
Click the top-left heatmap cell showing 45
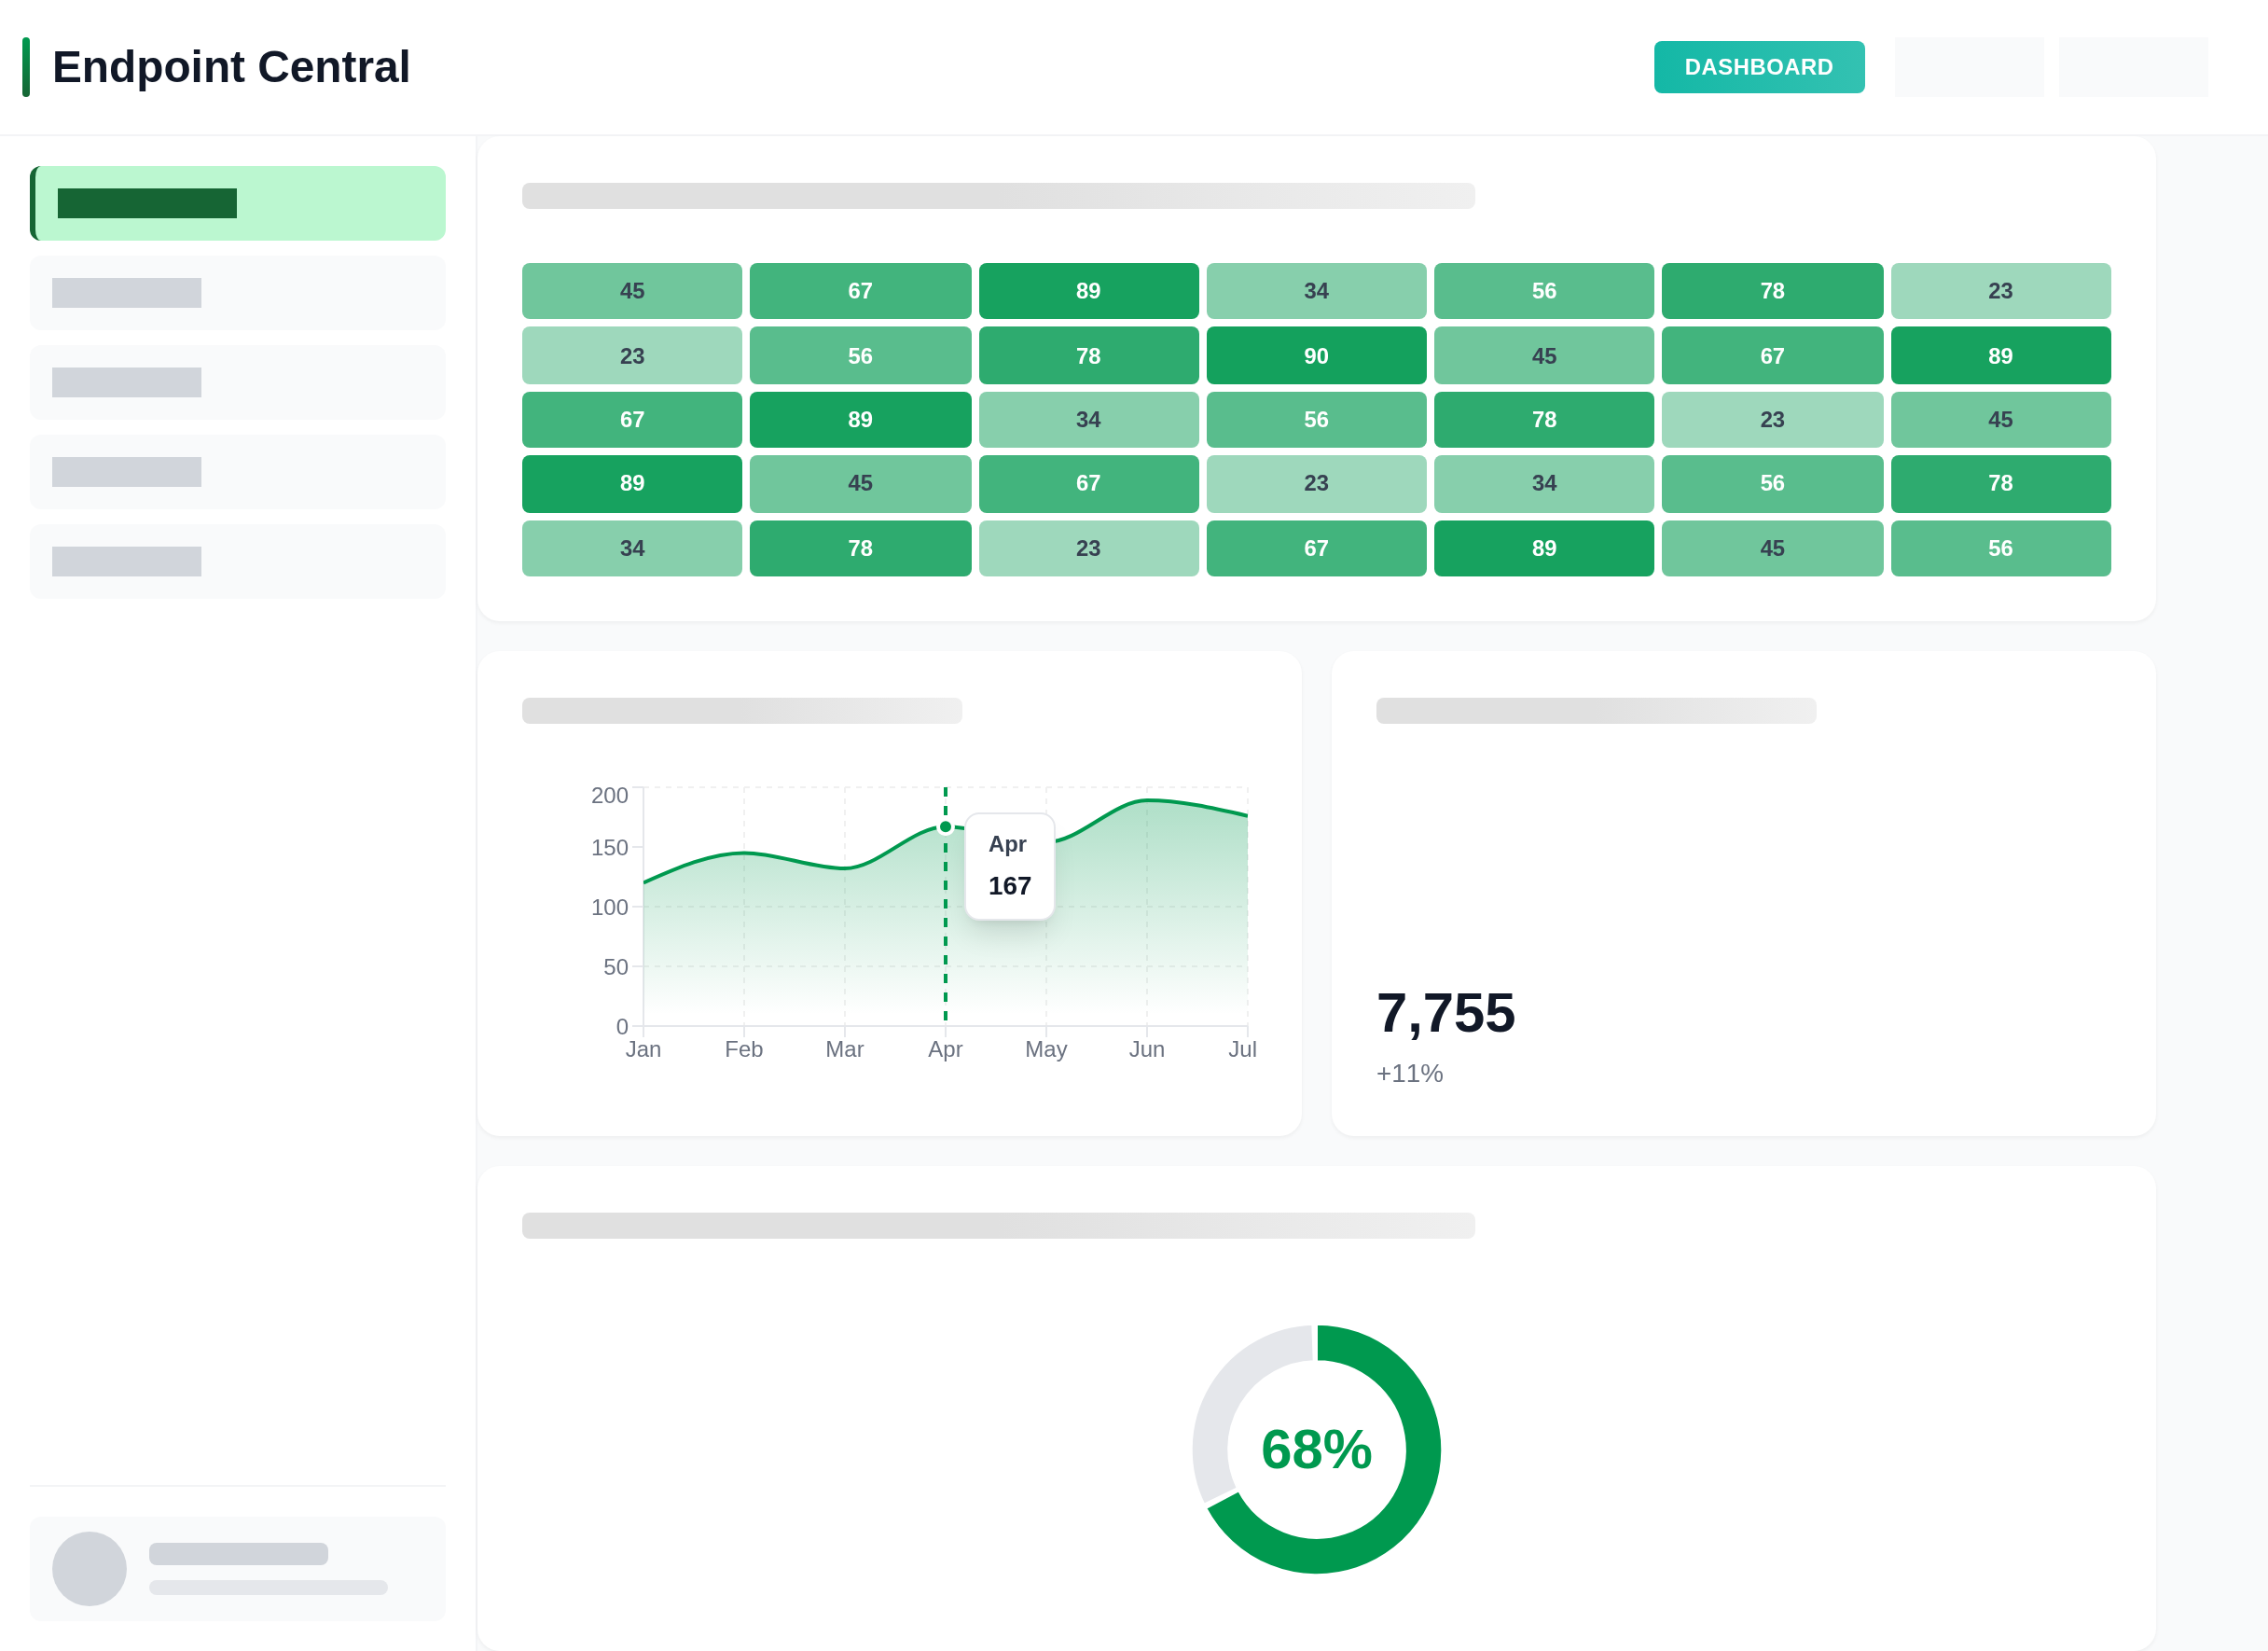tap(631, 291)
